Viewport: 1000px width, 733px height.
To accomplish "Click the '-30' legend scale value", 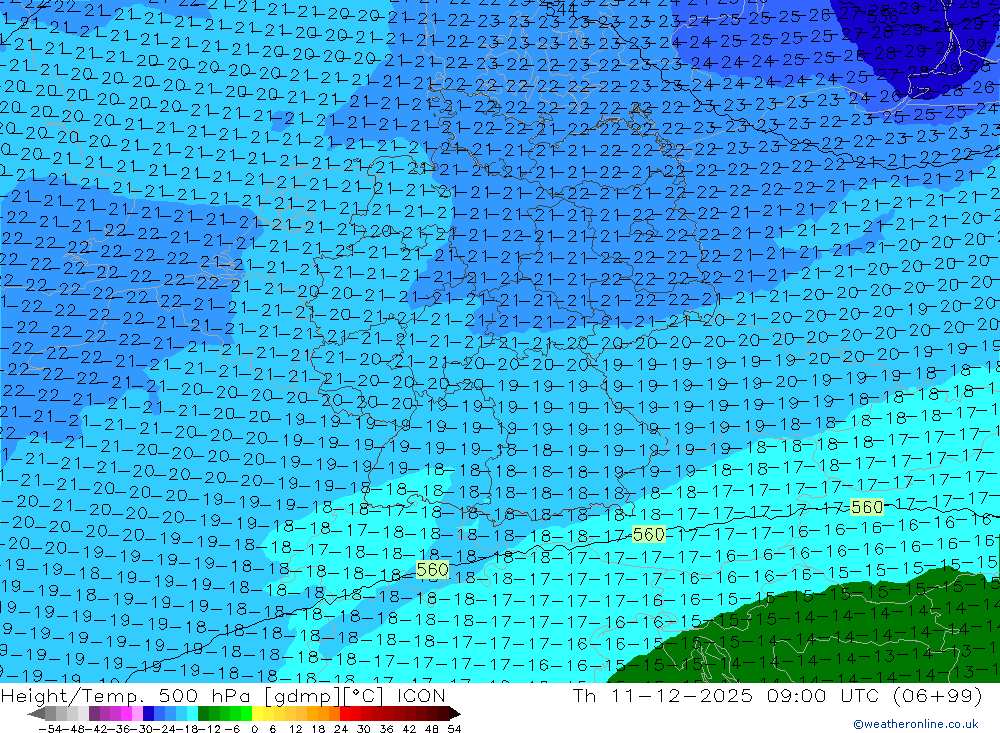I will pyautogui.click(x=142, y=729).
